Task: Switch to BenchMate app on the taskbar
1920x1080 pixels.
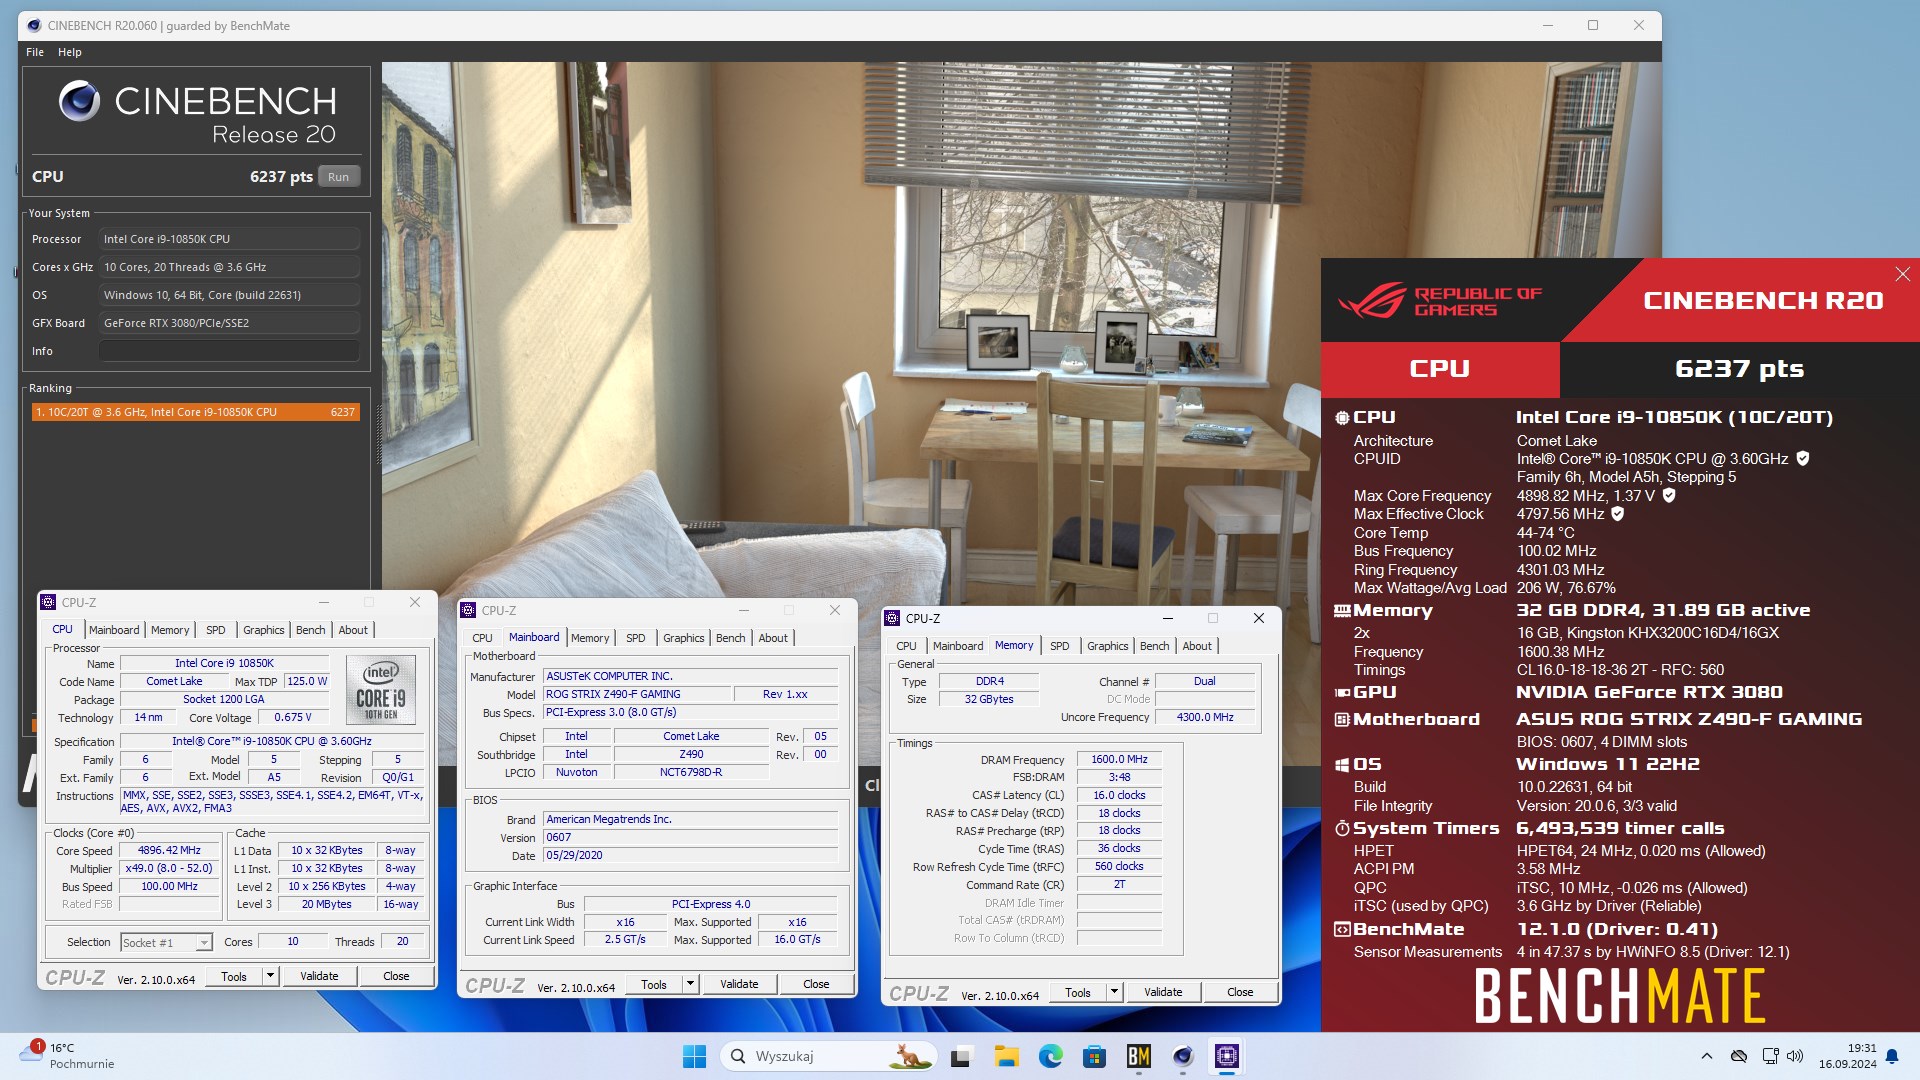Action: coord(1138,1056)
